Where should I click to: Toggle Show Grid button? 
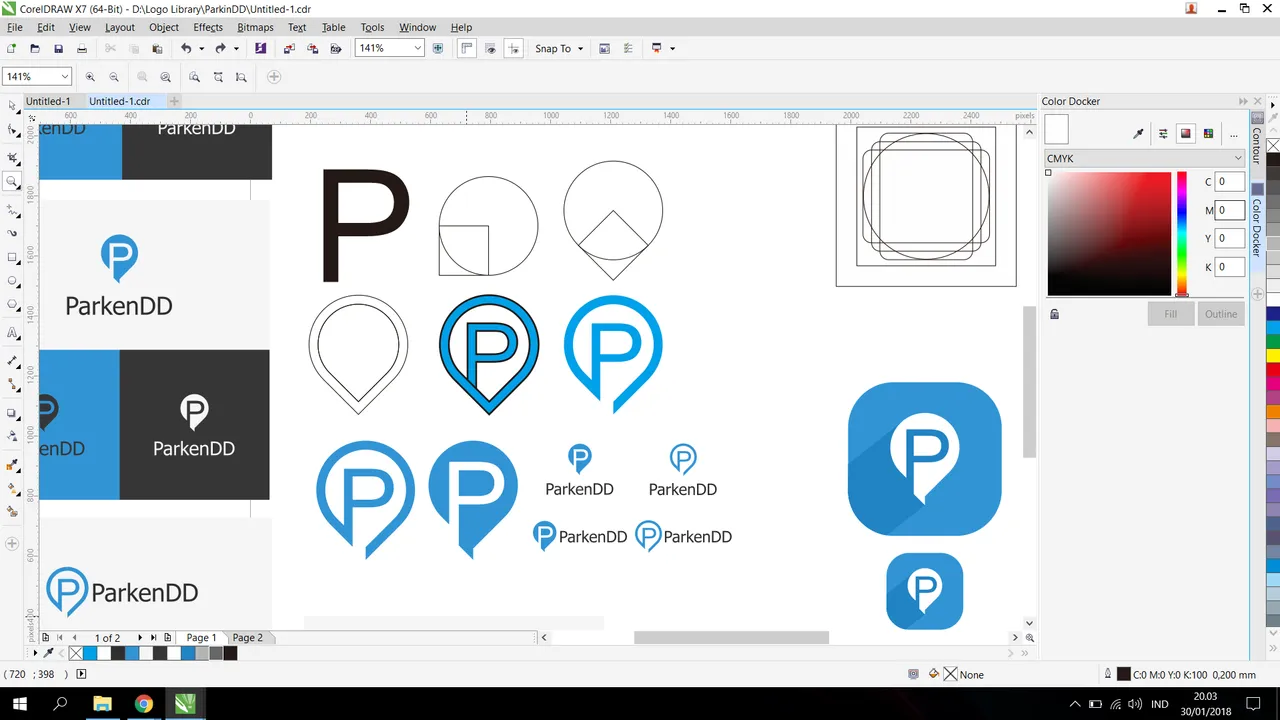(x=490, y=48)
